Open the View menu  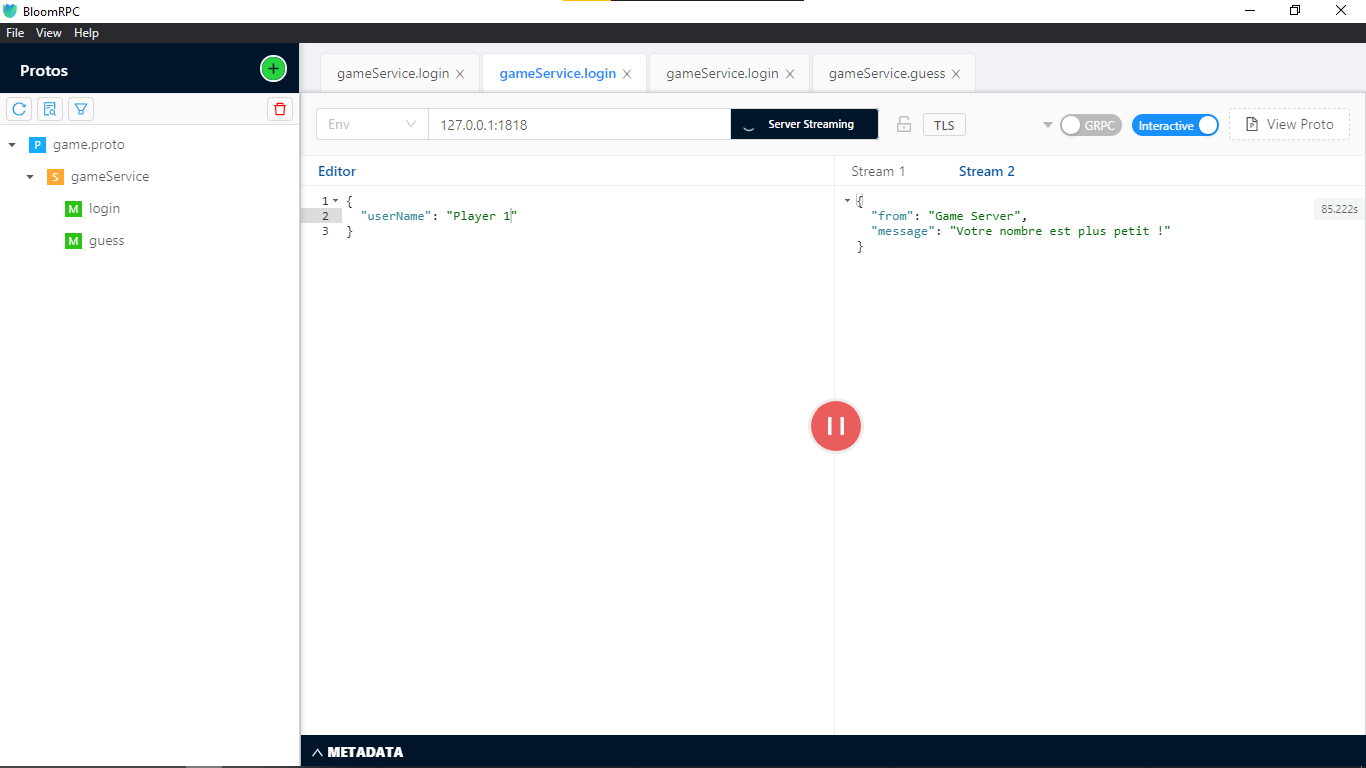point(48,32)
